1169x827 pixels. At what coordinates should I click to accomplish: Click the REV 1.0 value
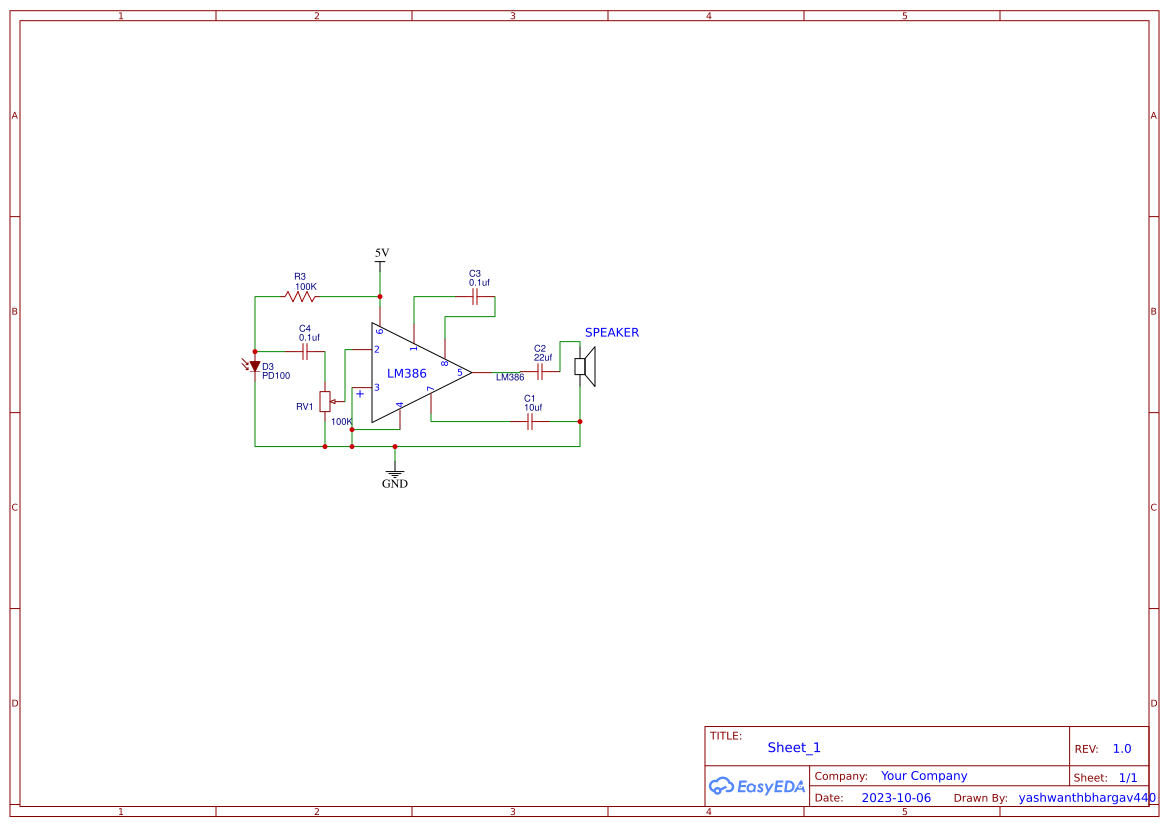(1120, 747)
